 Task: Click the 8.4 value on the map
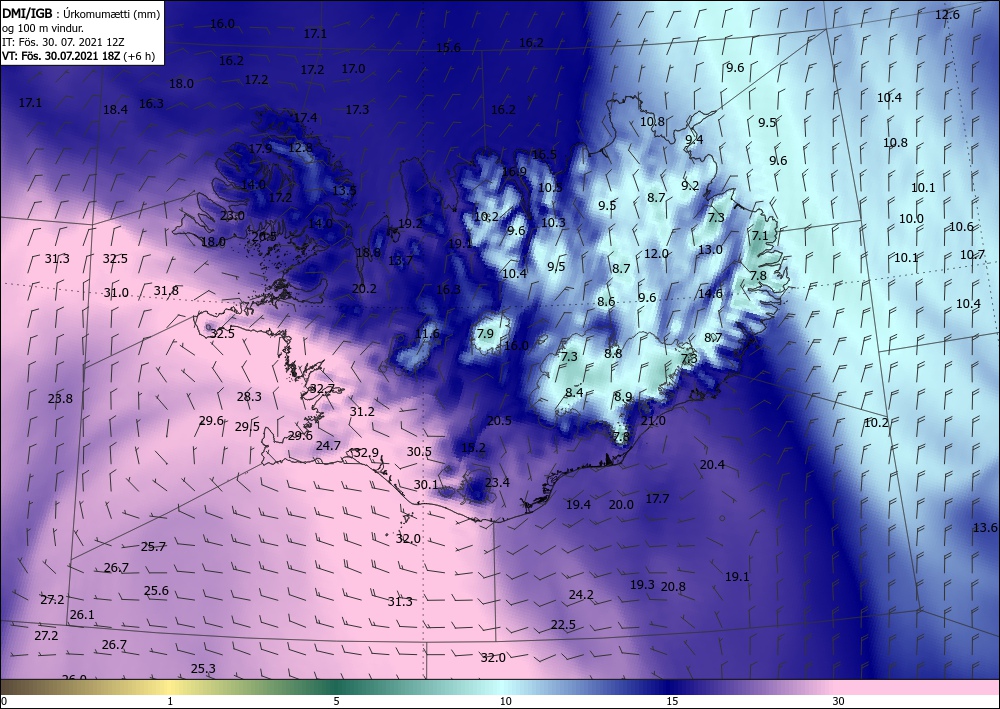point(574,392)
